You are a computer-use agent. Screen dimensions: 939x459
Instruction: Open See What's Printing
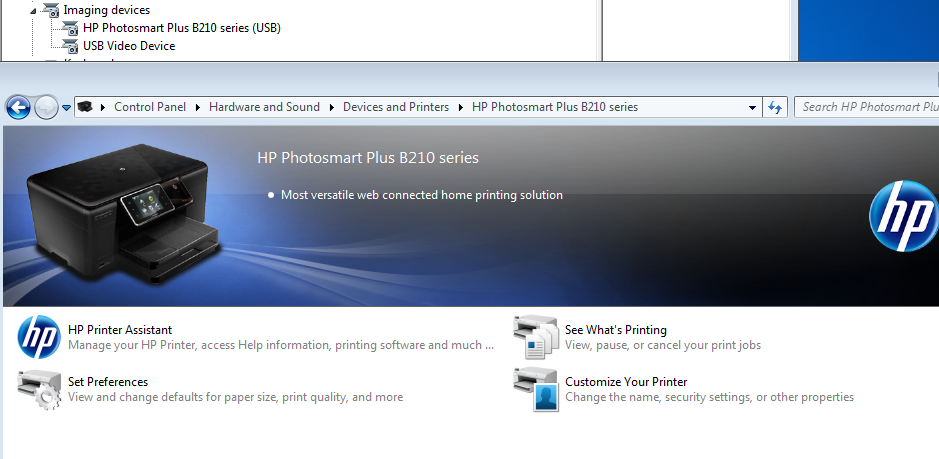[616, 330]
